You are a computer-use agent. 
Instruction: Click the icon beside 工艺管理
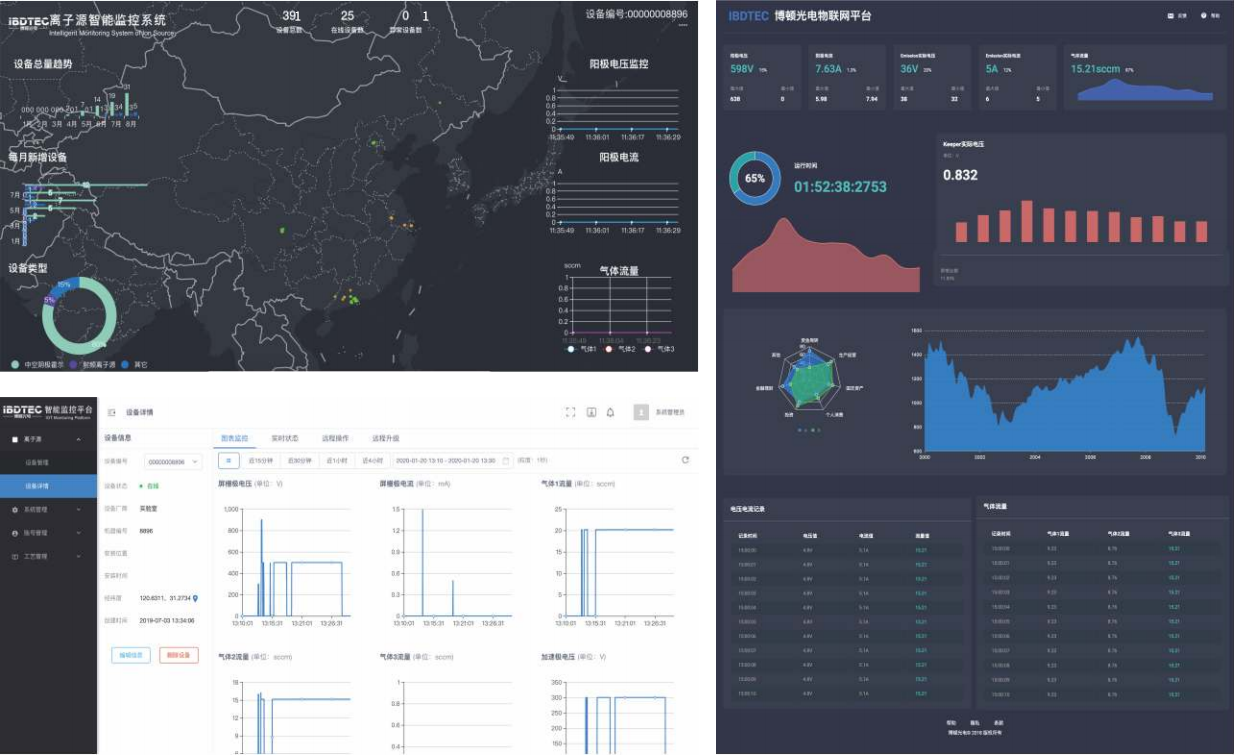[14, 555]
